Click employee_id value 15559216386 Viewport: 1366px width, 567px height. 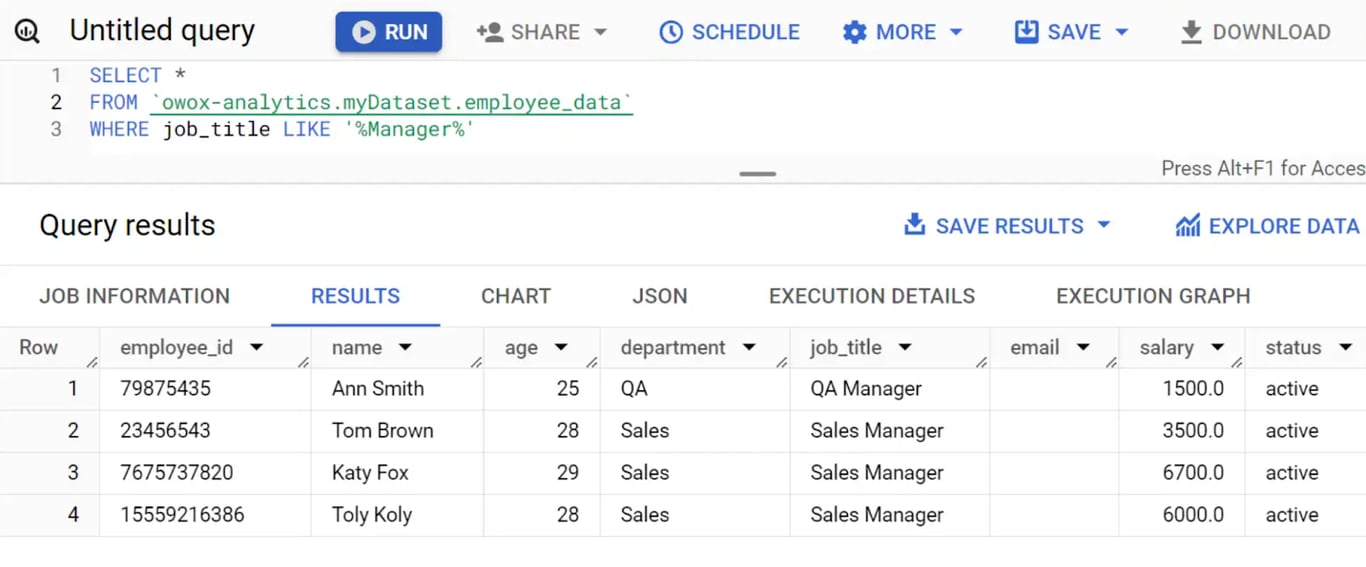point(182,515)
